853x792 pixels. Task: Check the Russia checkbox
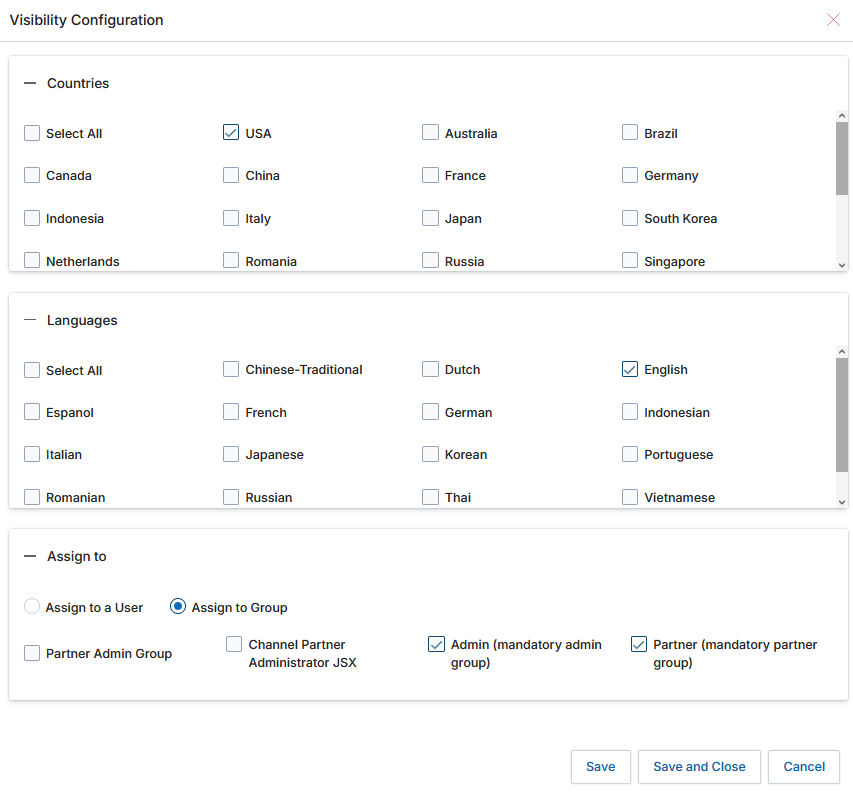430,260
